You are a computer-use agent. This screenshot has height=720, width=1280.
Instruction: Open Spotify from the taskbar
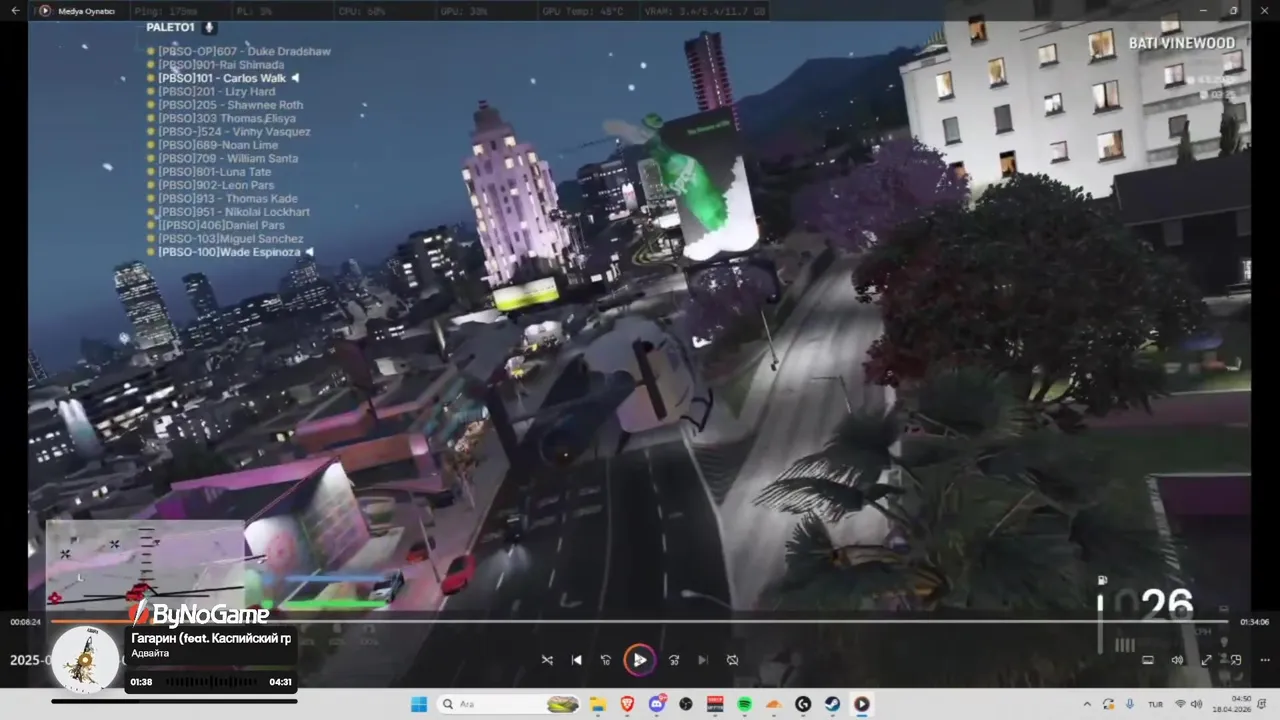pyautogui.click(x=744, y=704)
